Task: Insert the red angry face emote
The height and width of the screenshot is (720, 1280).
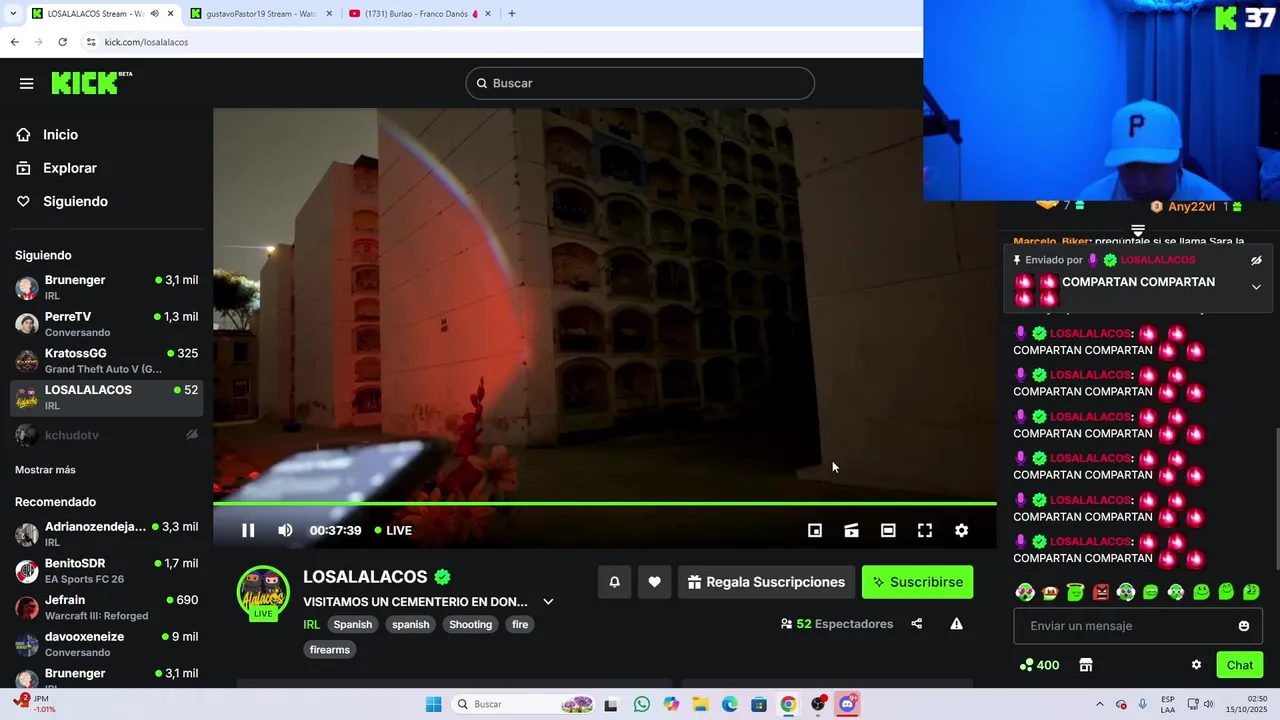Action: [1100, 592]
